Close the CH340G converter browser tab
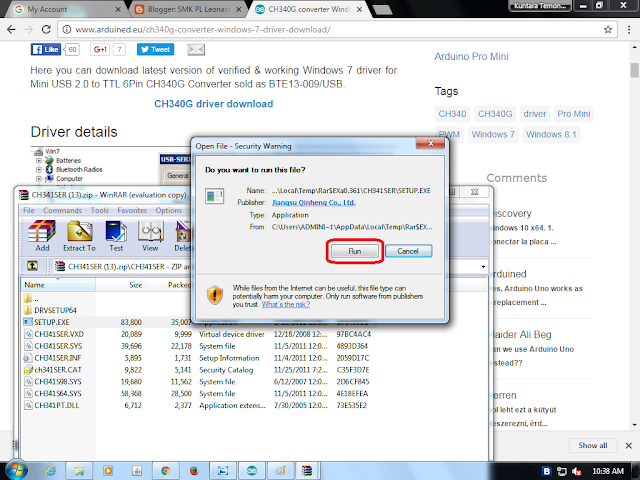 click(x=359, y=9)
